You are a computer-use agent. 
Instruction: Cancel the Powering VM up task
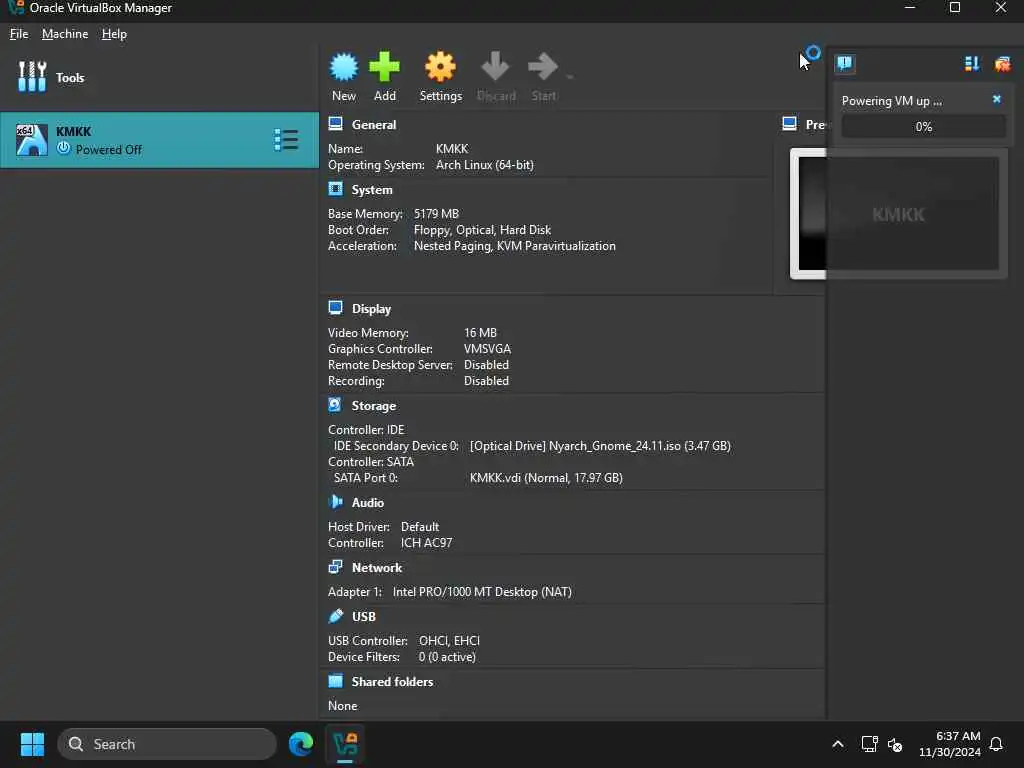997,99
